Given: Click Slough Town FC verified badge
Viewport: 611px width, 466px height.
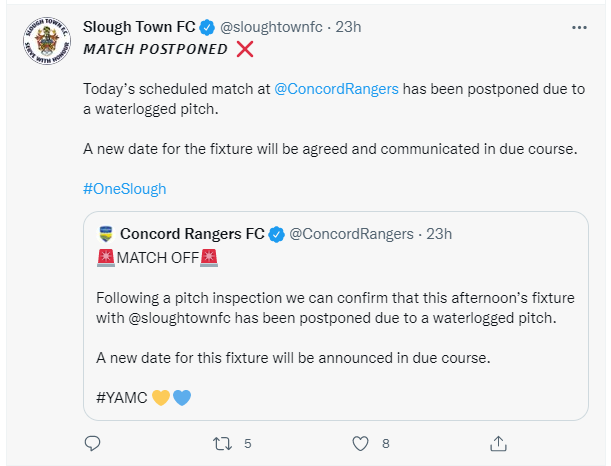Looking at the screenshot, I should click(x=207, y=27).
